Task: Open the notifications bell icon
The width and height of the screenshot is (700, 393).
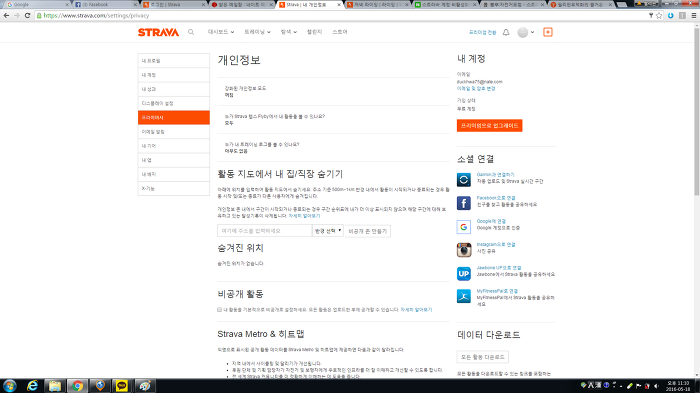Action: 506,32
